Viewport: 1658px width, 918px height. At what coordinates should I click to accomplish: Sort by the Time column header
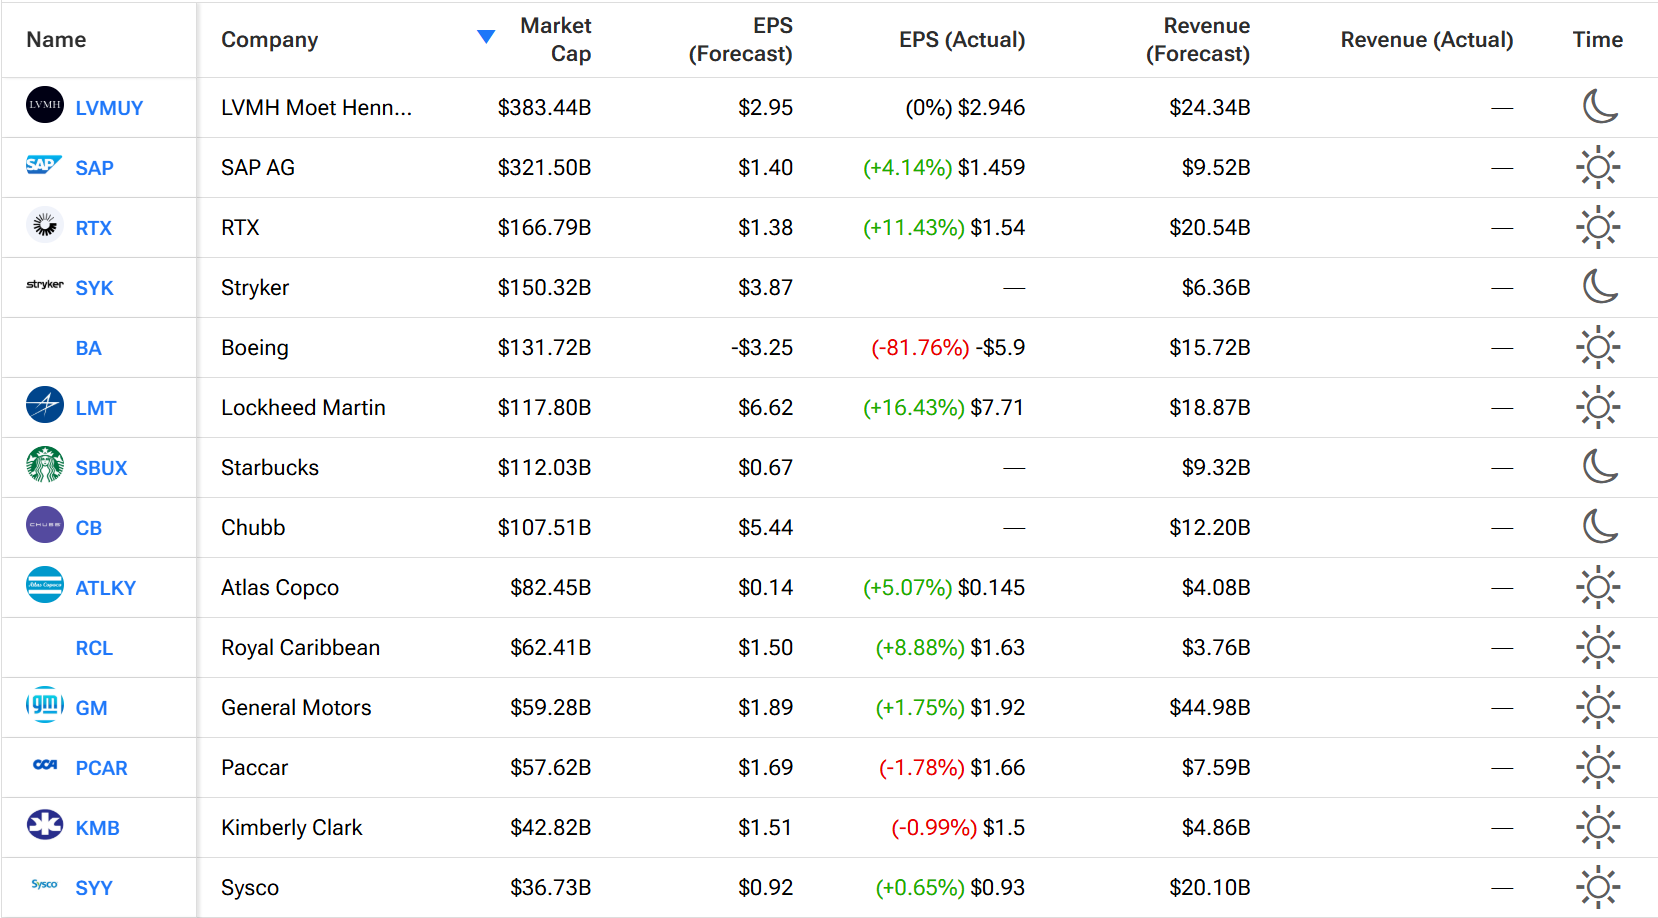pyautogui.click(x=1598, y=40)
